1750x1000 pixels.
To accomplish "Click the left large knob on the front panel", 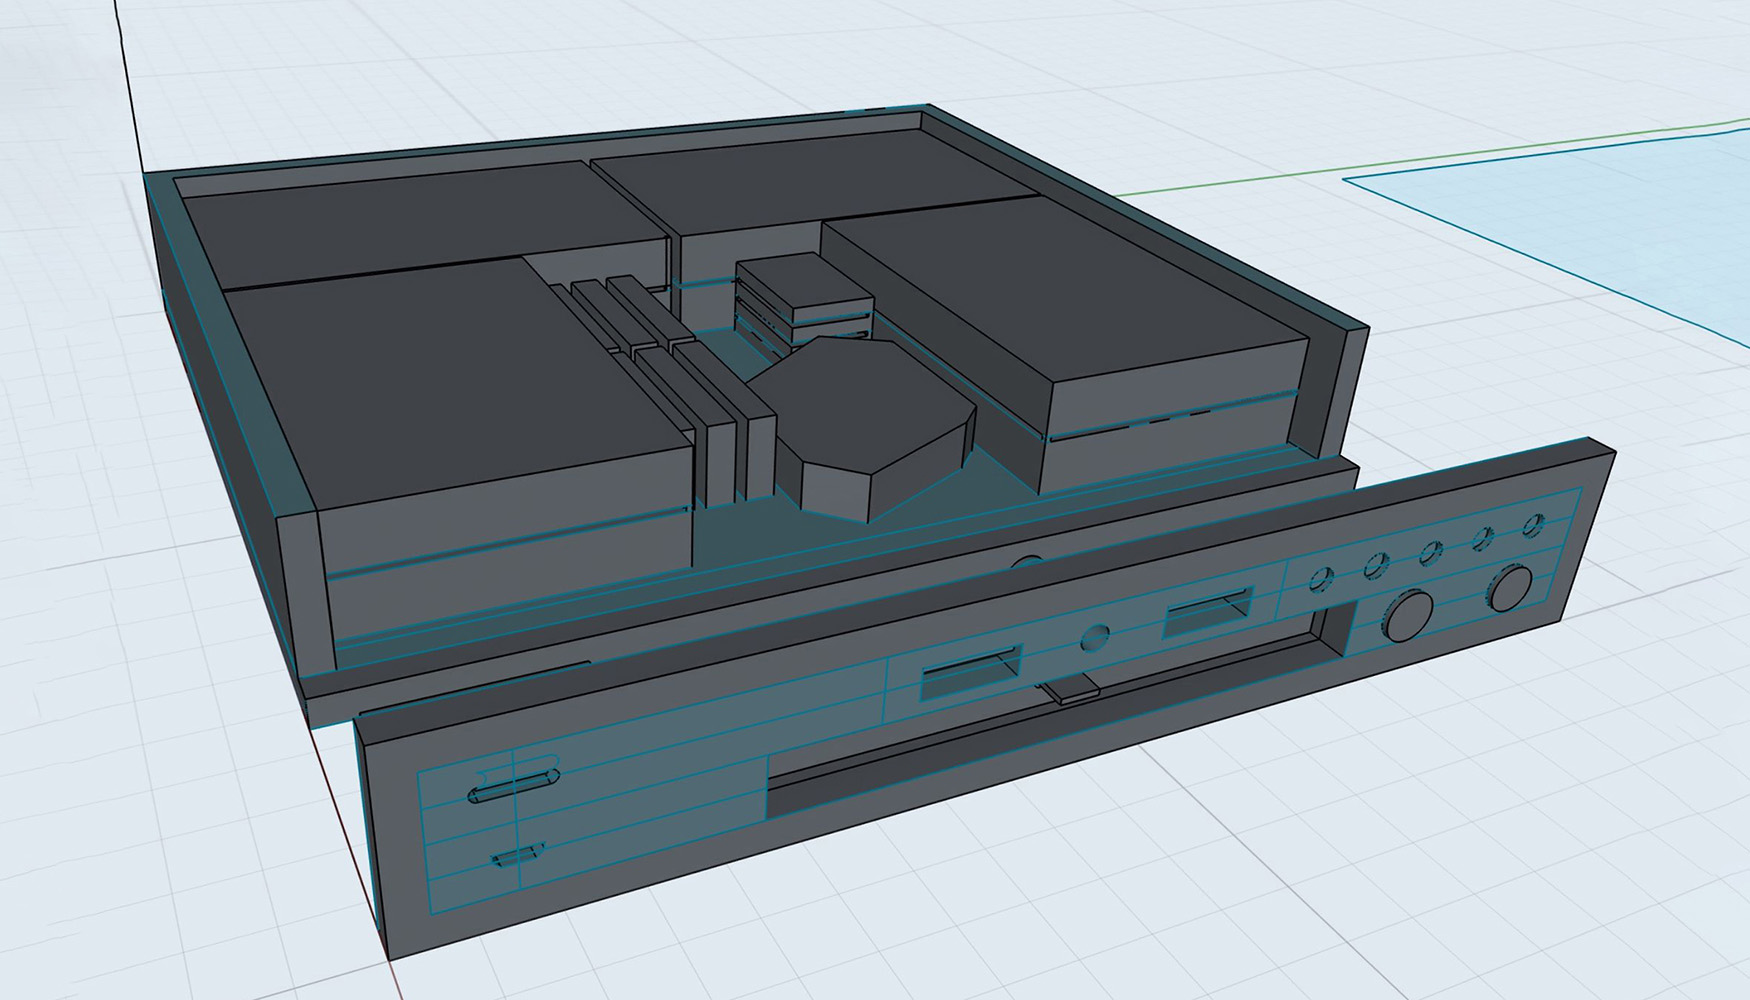I will pyautogui.click(x=1408, y=615).
